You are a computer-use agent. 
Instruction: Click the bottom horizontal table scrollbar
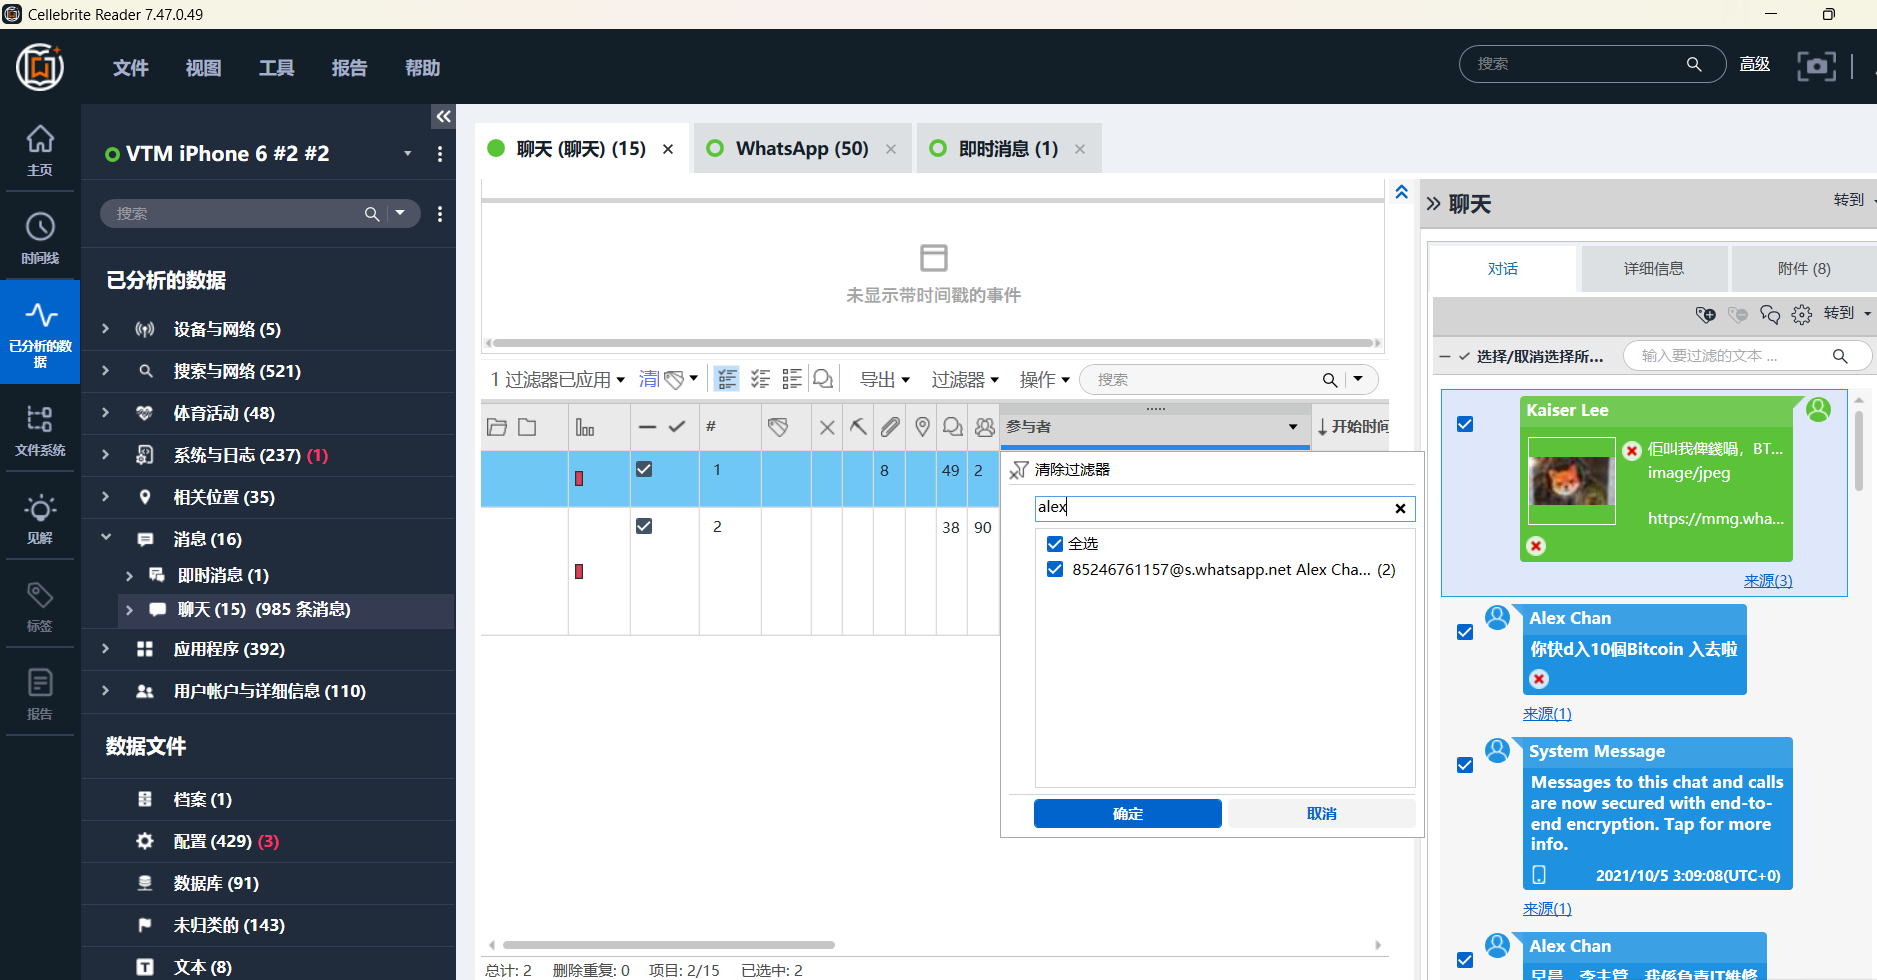[668, 945]
